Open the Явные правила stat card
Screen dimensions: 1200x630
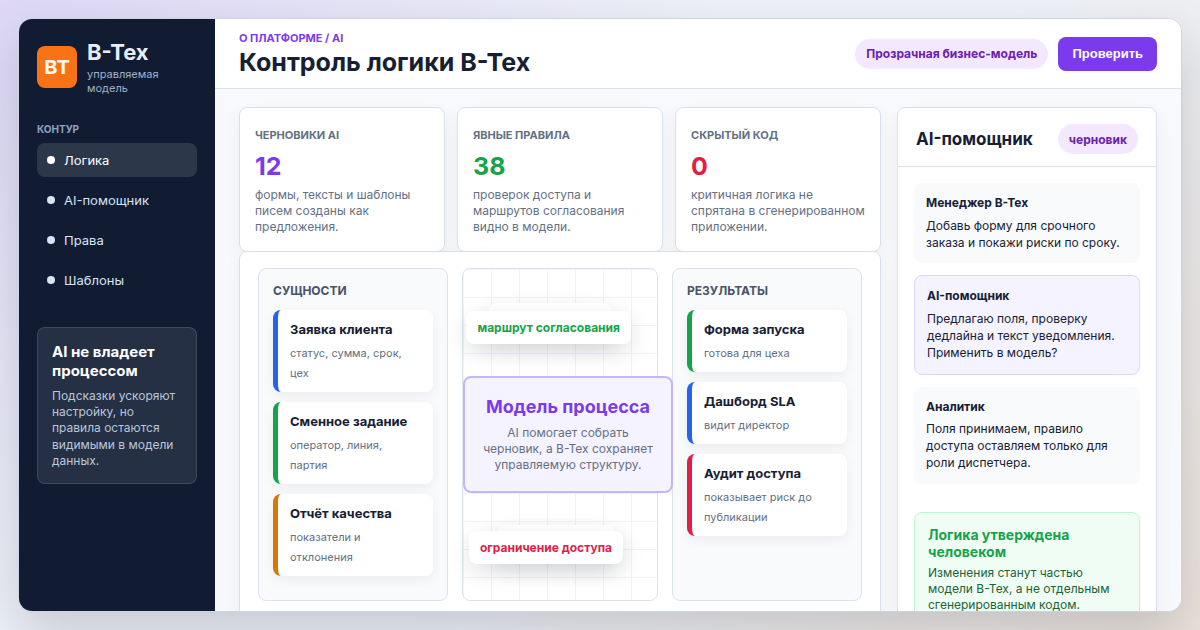(x=560, y=179)
